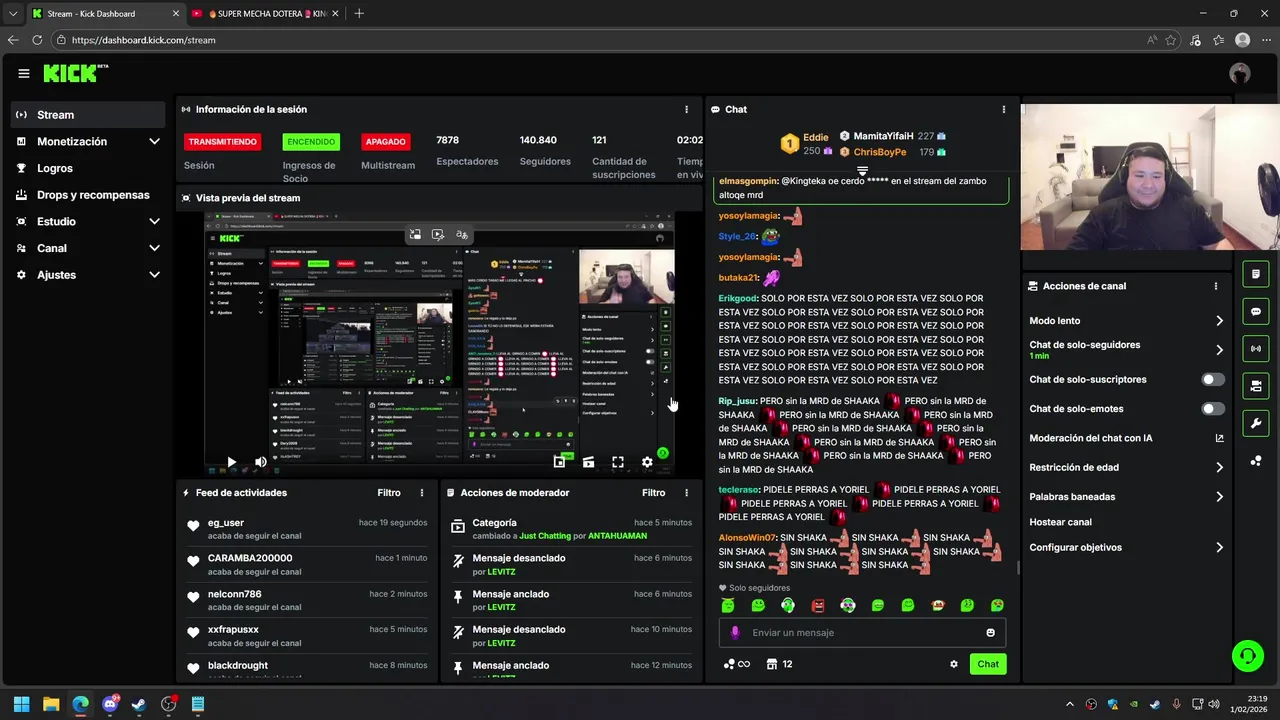Toggle Chat de solo-emotes switch
This screenshot has height=720, width=1280.
click(x=1213, y=409)
